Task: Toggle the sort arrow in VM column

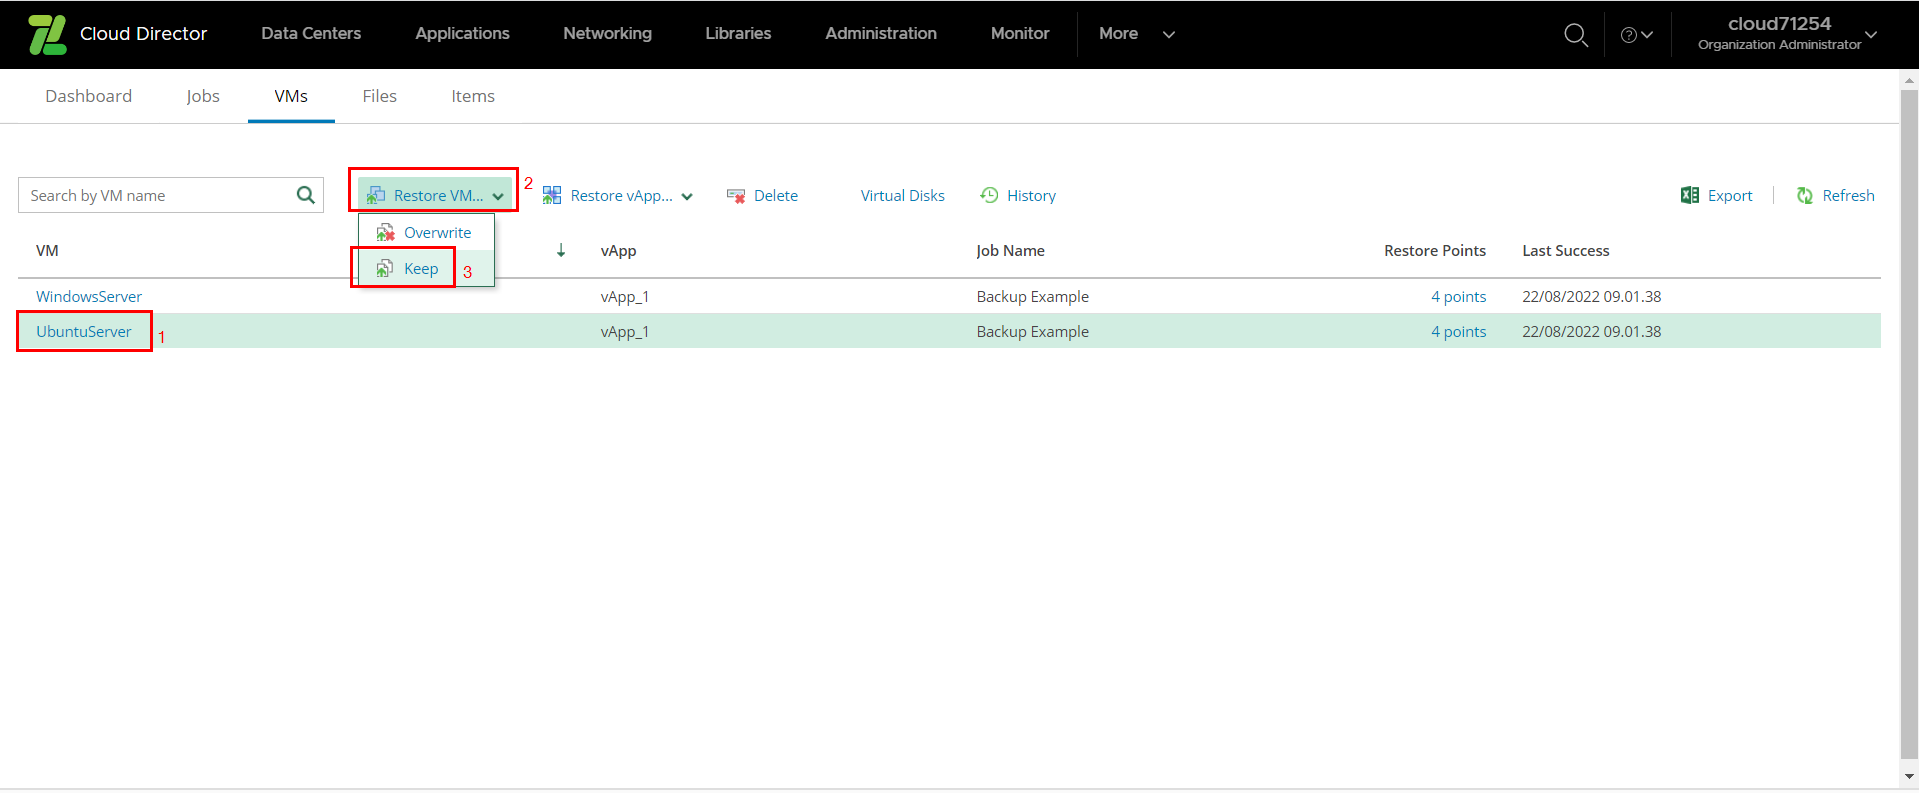Action: [561, 250]
